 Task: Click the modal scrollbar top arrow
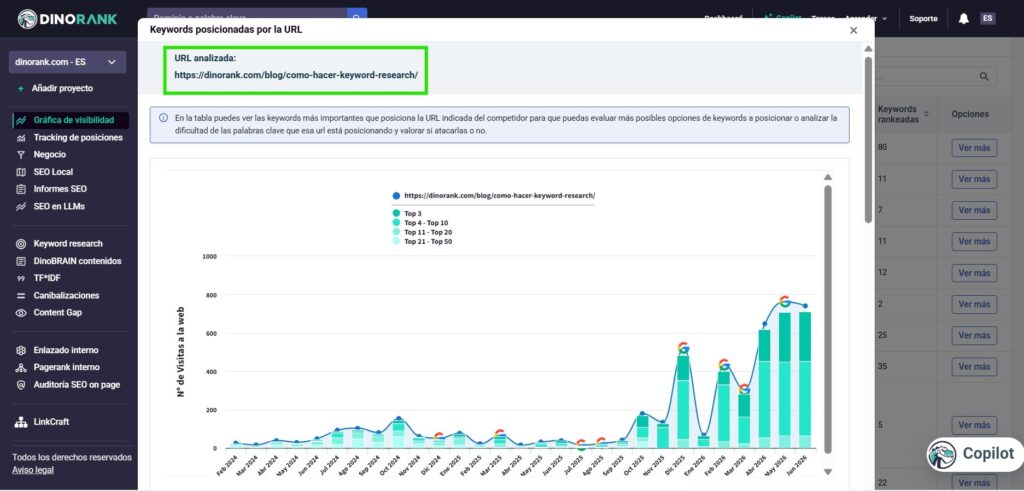(x=868, y=49)
